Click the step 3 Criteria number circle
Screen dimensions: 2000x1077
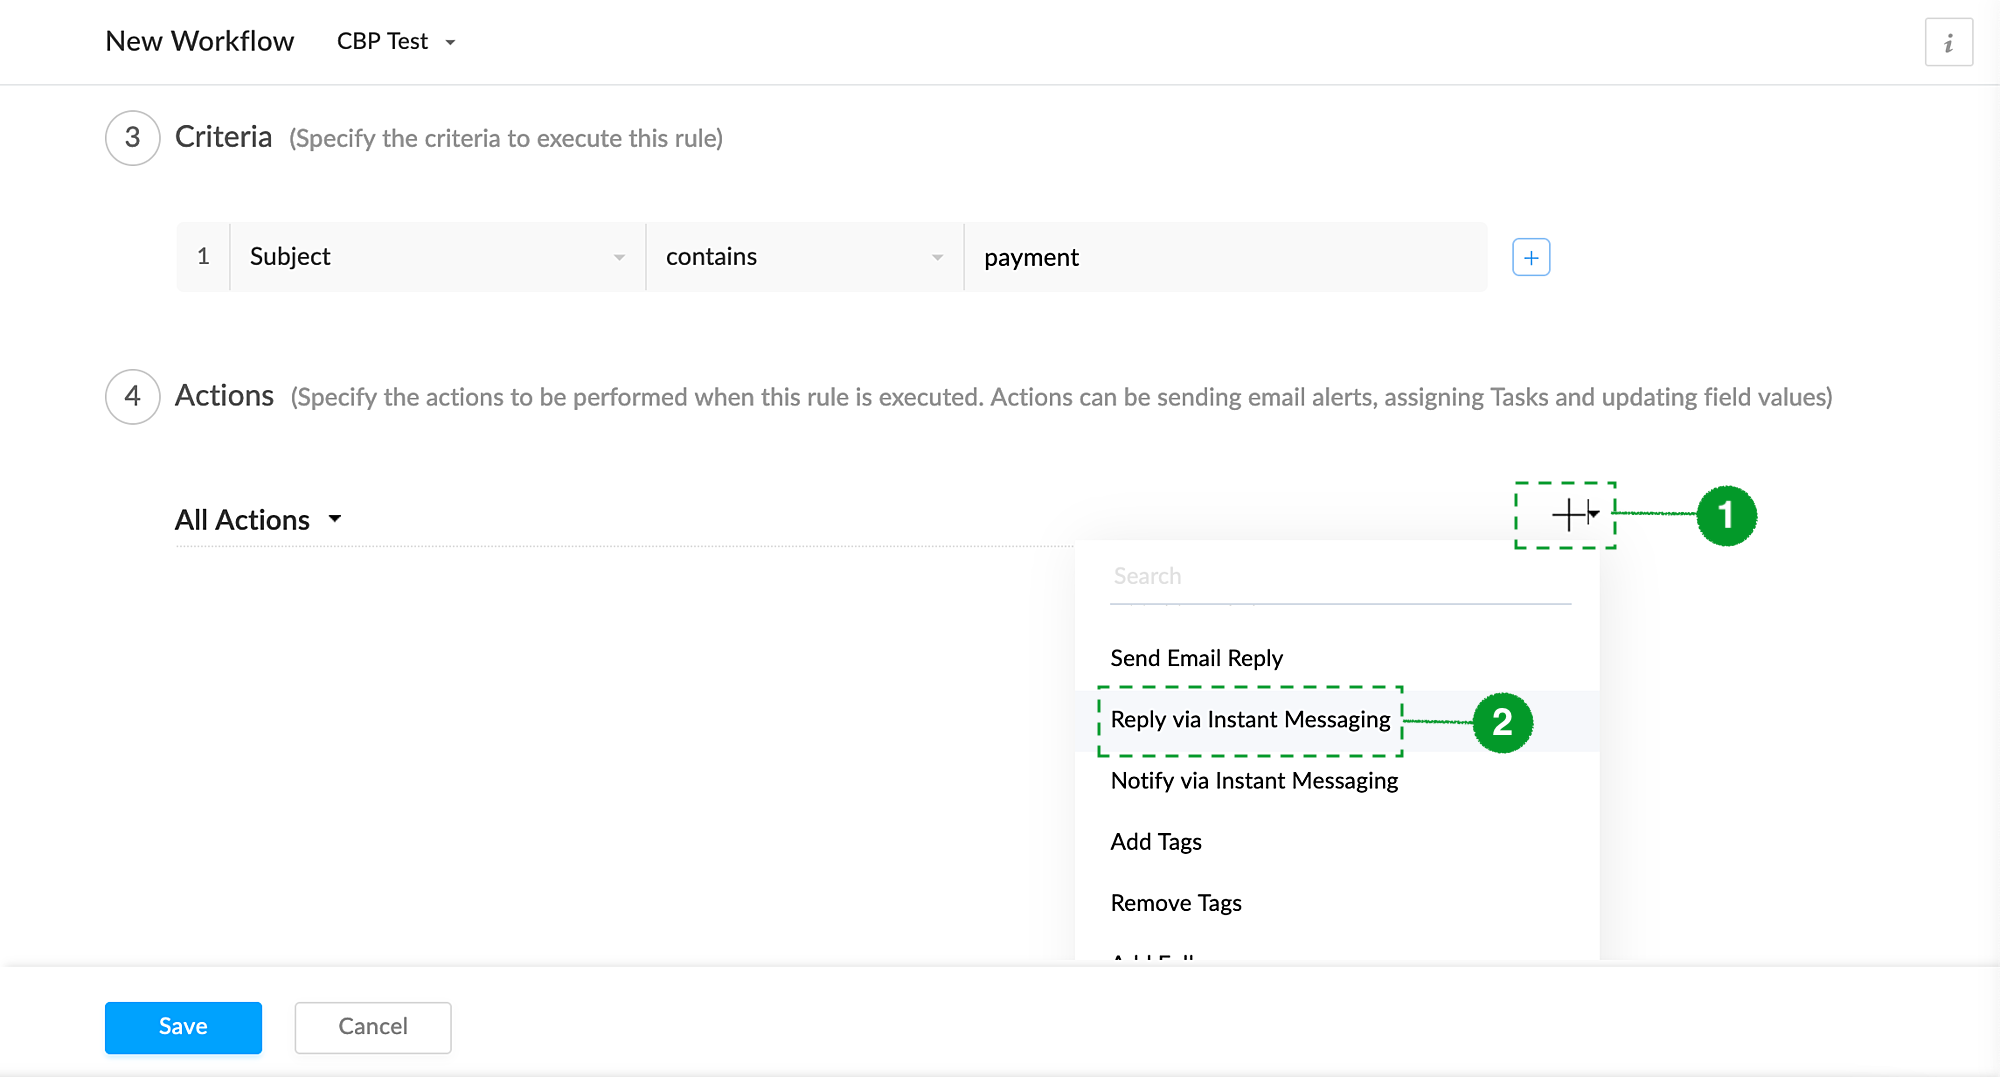(x=132, y=138)
